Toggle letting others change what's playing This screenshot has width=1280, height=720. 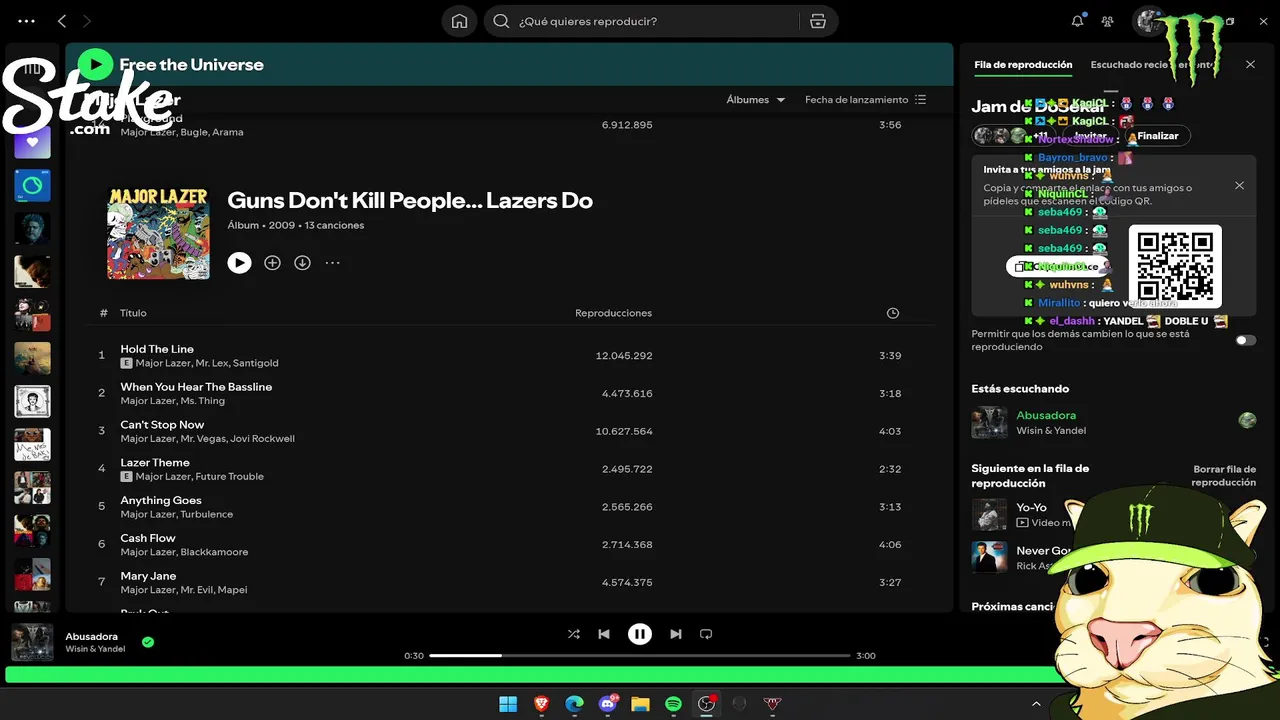point(1245,340)
